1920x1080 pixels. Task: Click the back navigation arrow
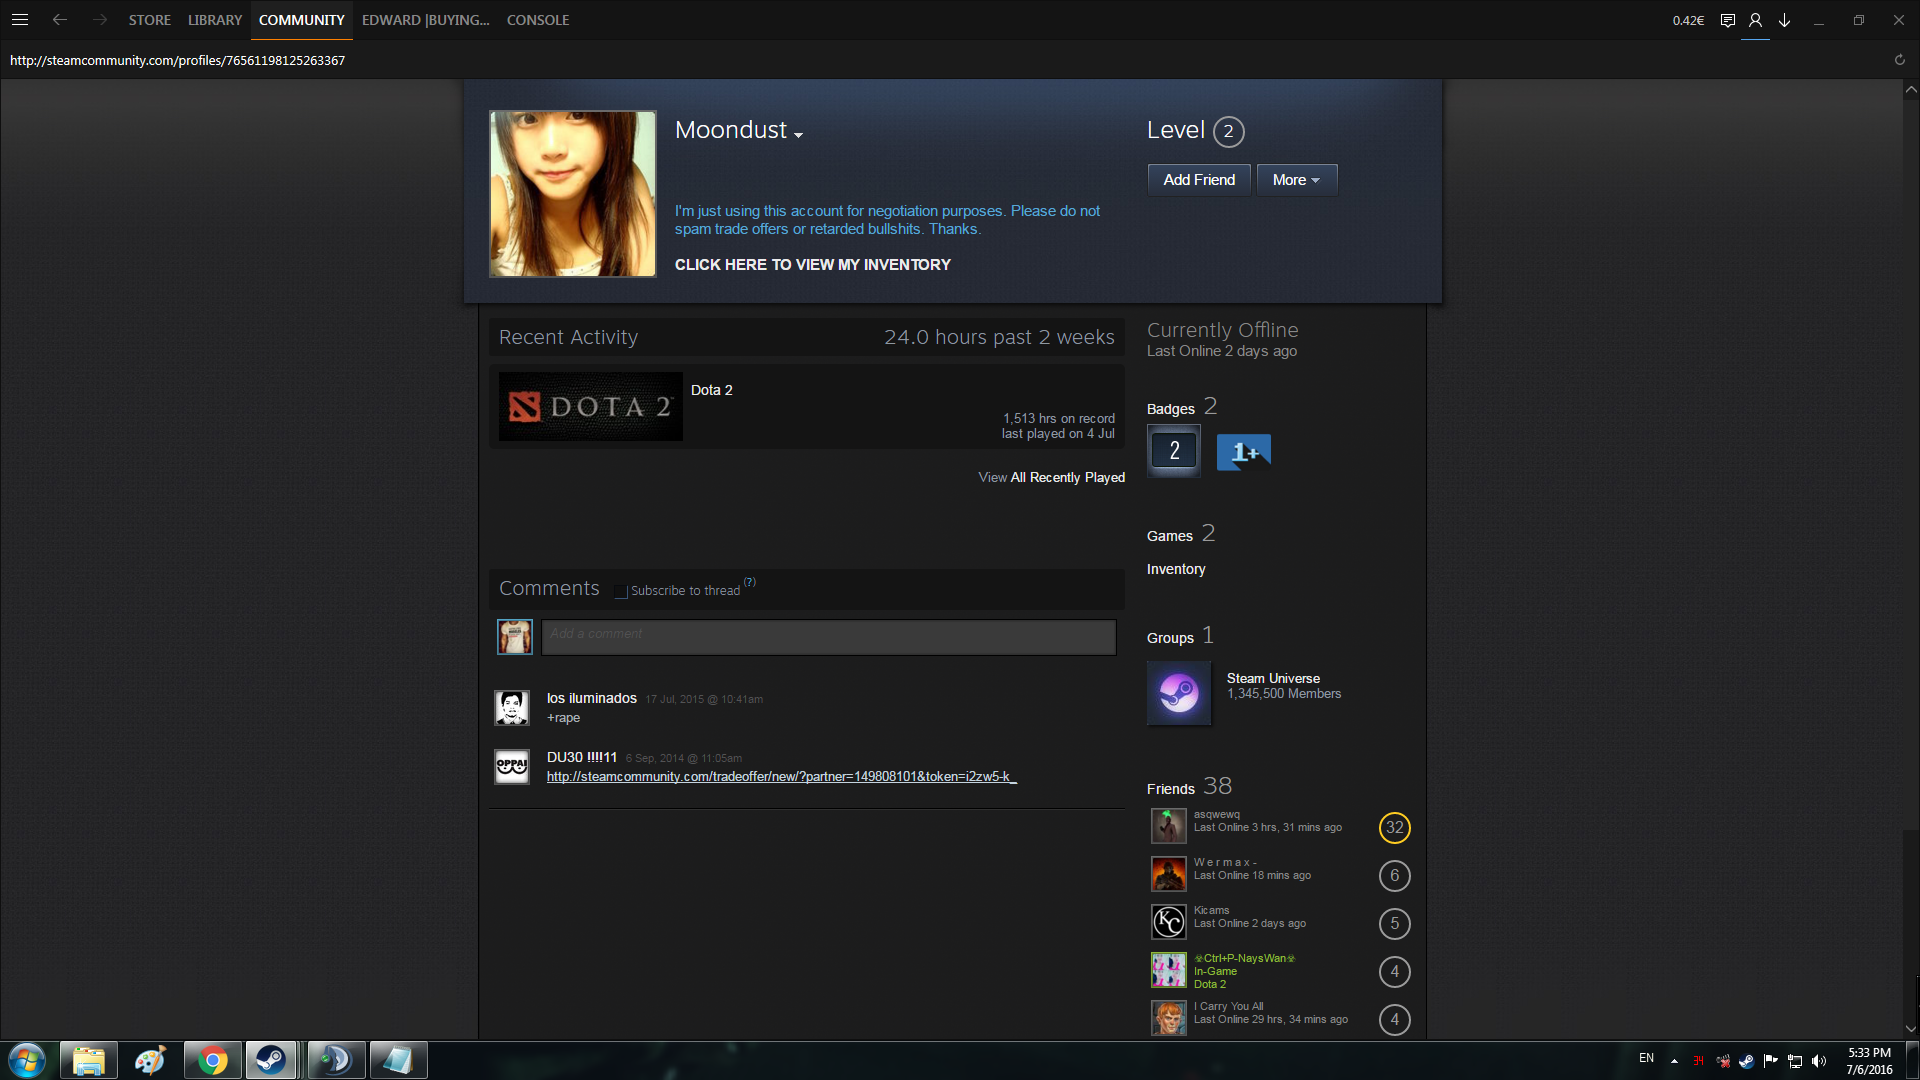coord(60,20)
